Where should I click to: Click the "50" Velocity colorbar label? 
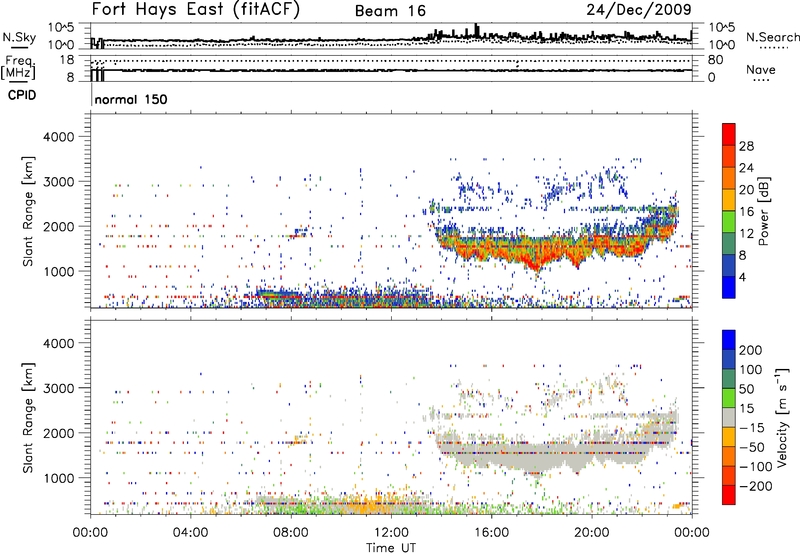pos(746,389)
